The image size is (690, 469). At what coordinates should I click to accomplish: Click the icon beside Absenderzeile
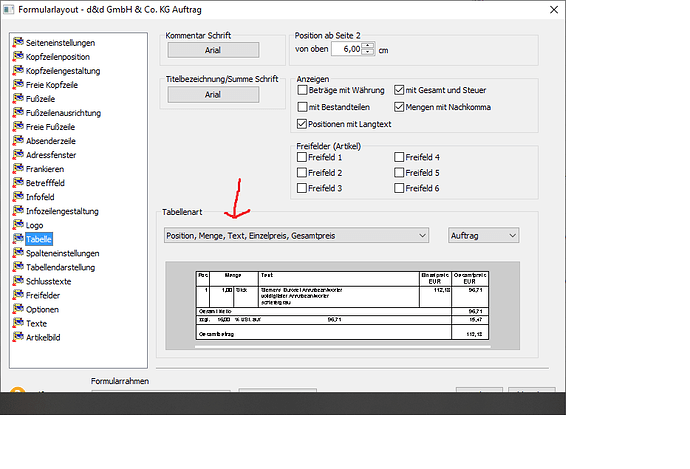(18, 141)
